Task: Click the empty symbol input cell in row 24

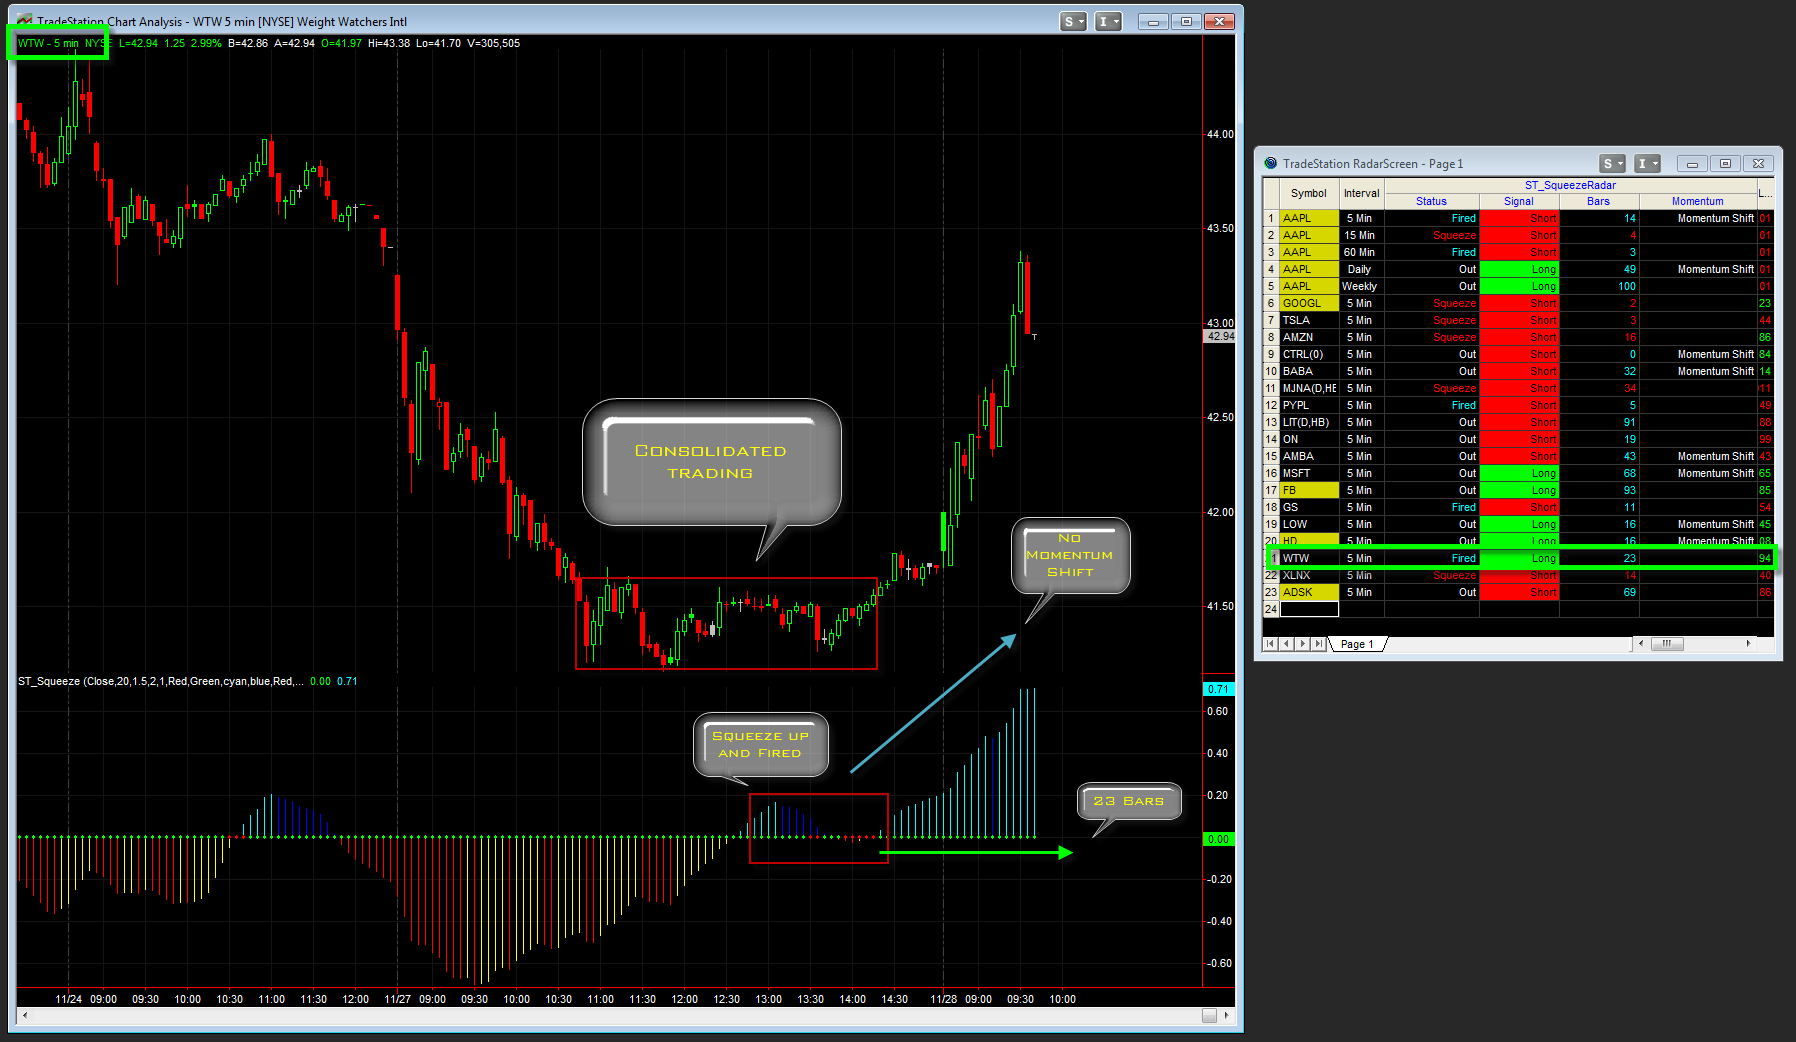Action: point(1309,609)
